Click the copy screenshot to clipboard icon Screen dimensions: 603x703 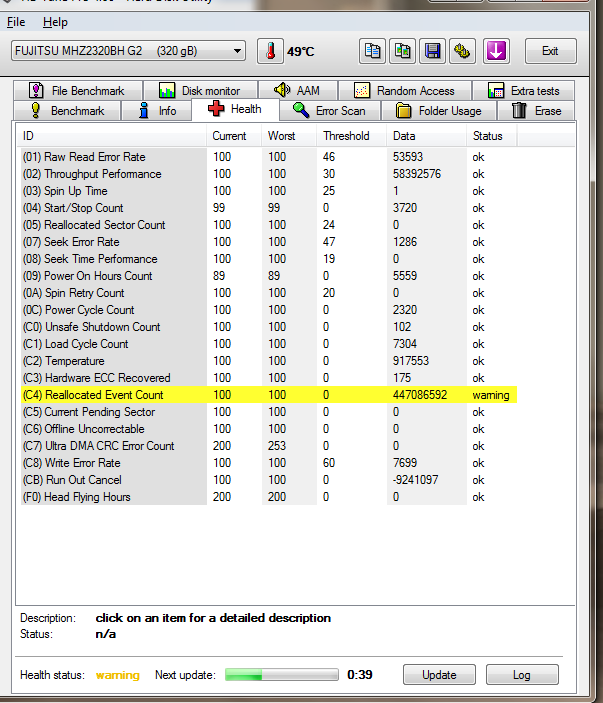[403, 51]
